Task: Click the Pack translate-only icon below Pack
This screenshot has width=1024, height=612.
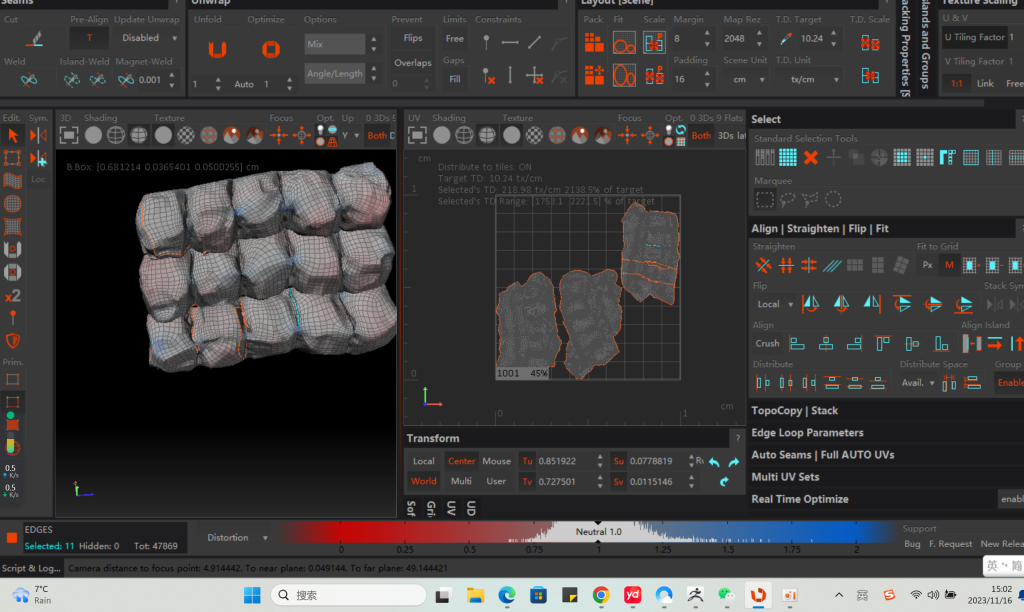Action: pos(594,75)
